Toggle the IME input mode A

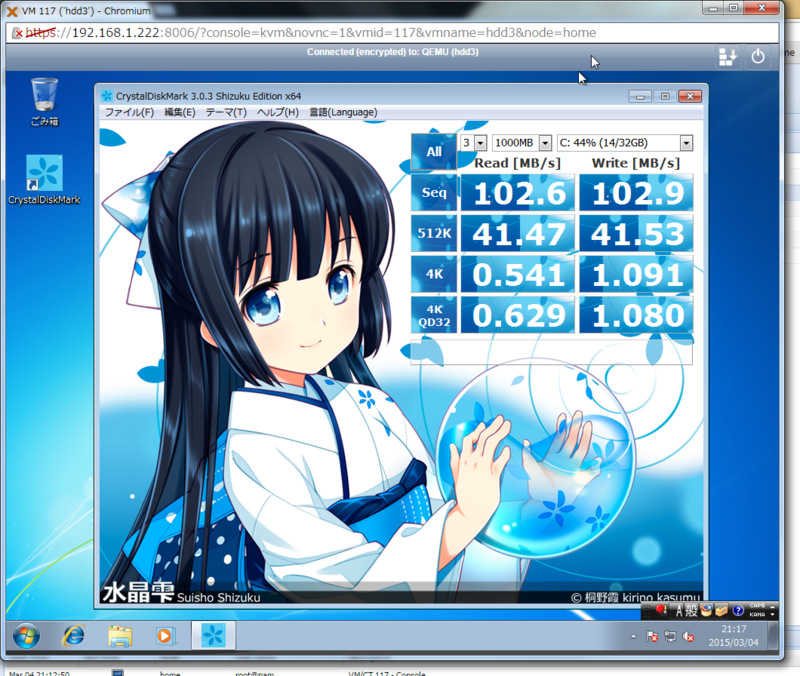(x=679, y=610)
